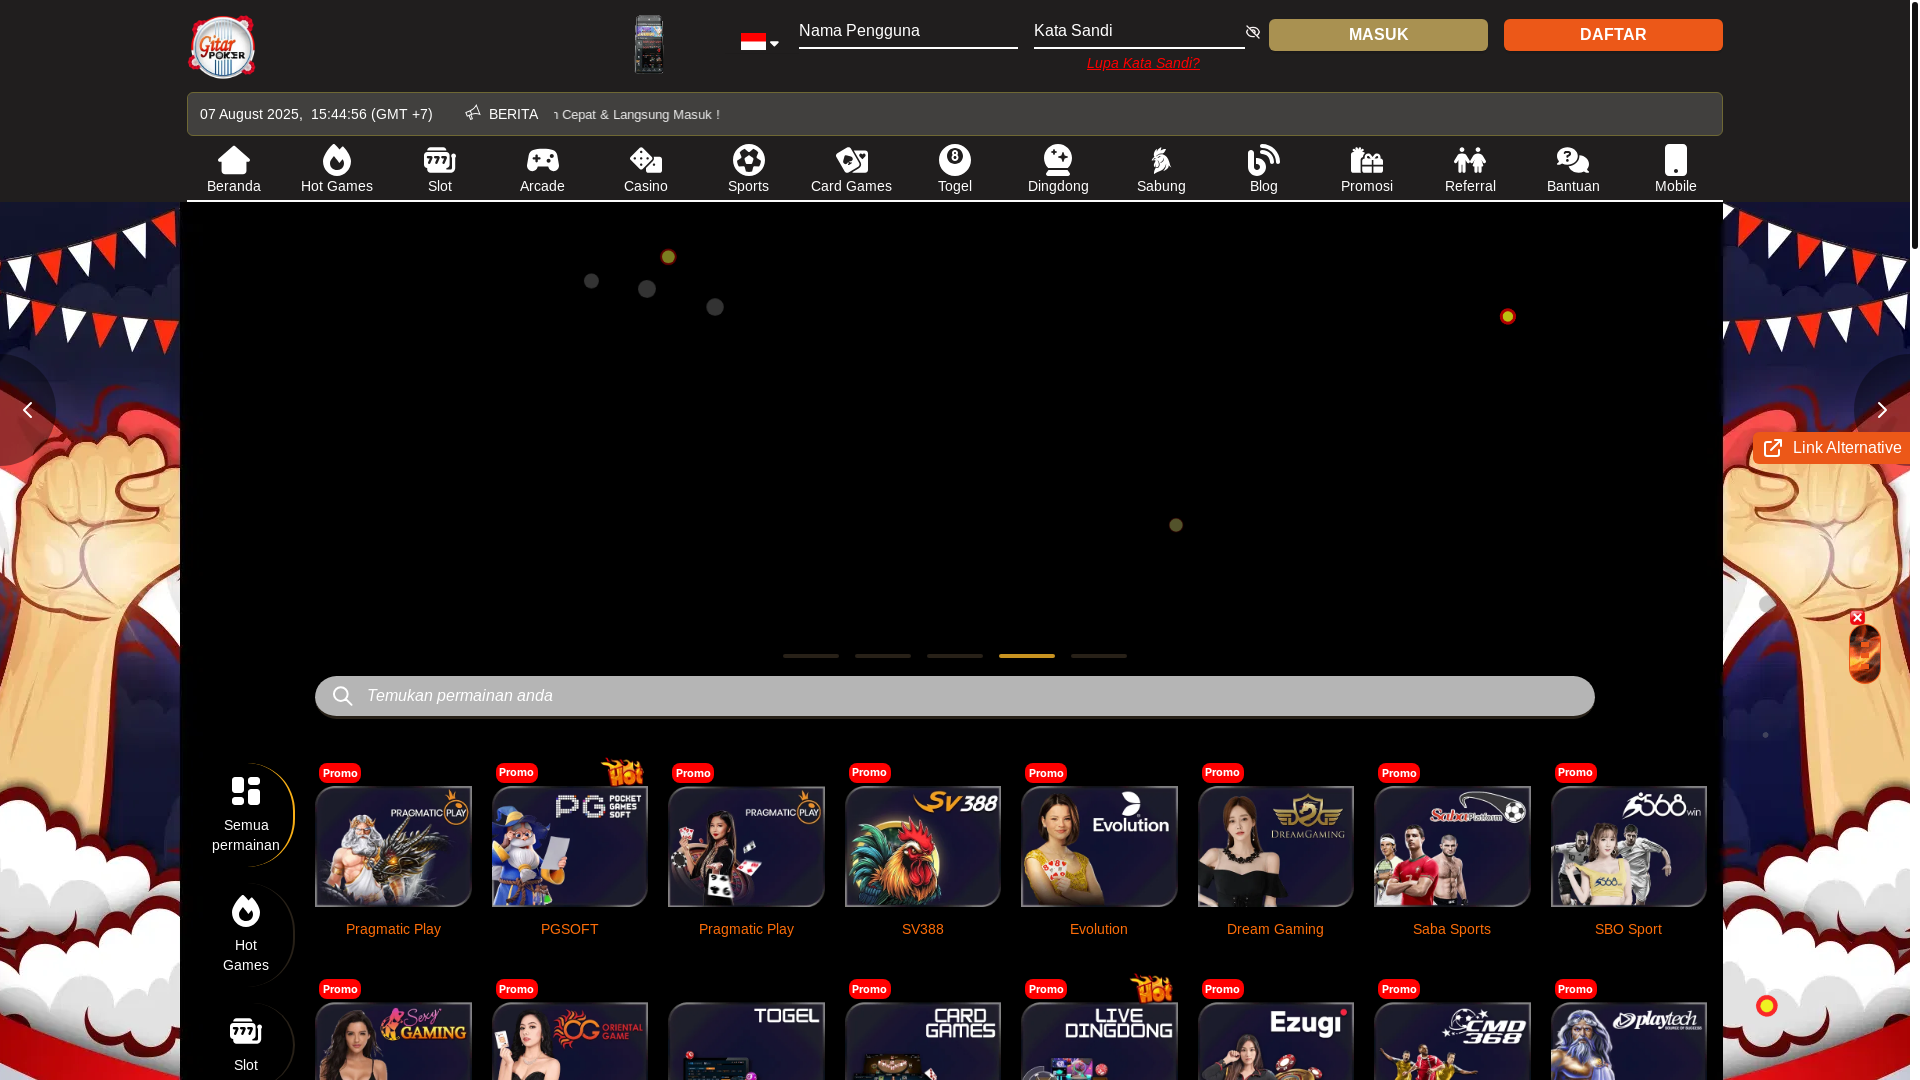Viewport: 1920px width, 1080px height.
Task: Open the language flag dropdown
Action: (x=759, y=42)
